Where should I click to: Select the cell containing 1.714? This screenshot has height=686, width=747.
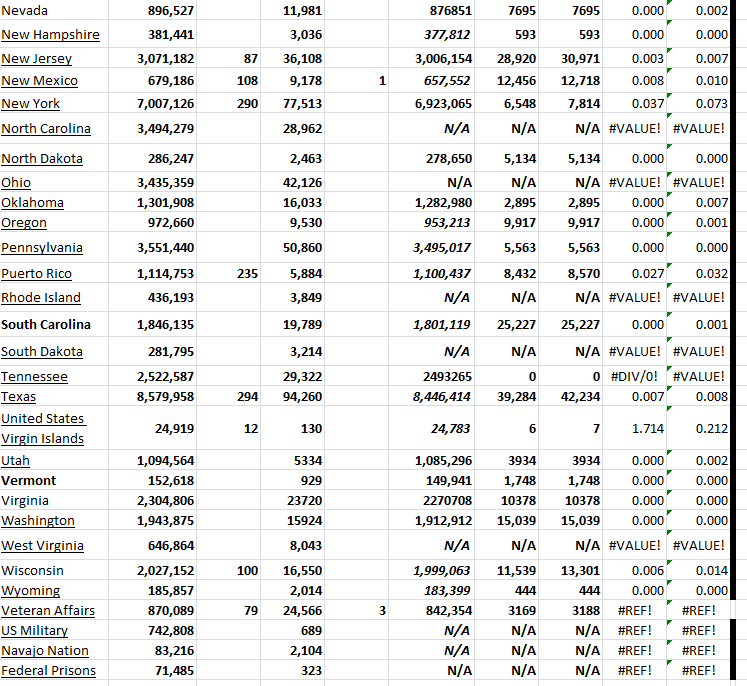tap(647, 428)
